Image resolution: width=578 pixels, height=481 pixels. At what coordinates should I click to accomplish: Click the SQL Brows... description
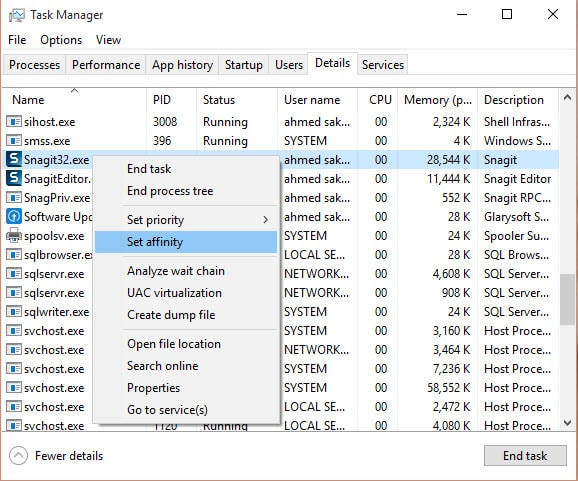click(x=516, y=255)
